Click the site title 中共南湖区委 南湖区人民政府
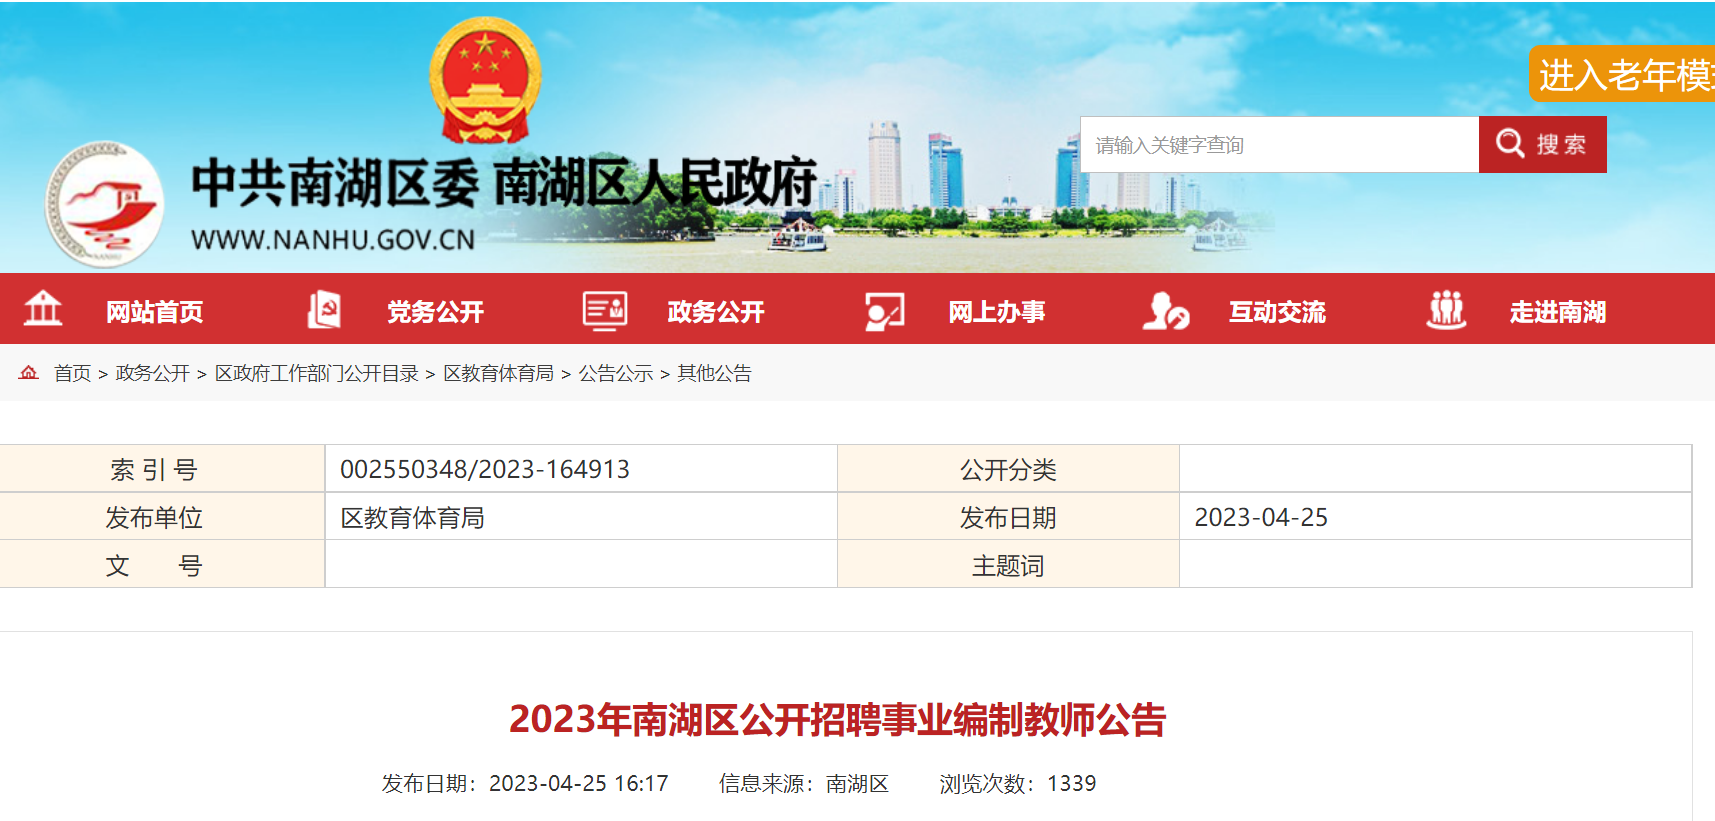This screenshot has width=1715, height=821. point(505,183)
